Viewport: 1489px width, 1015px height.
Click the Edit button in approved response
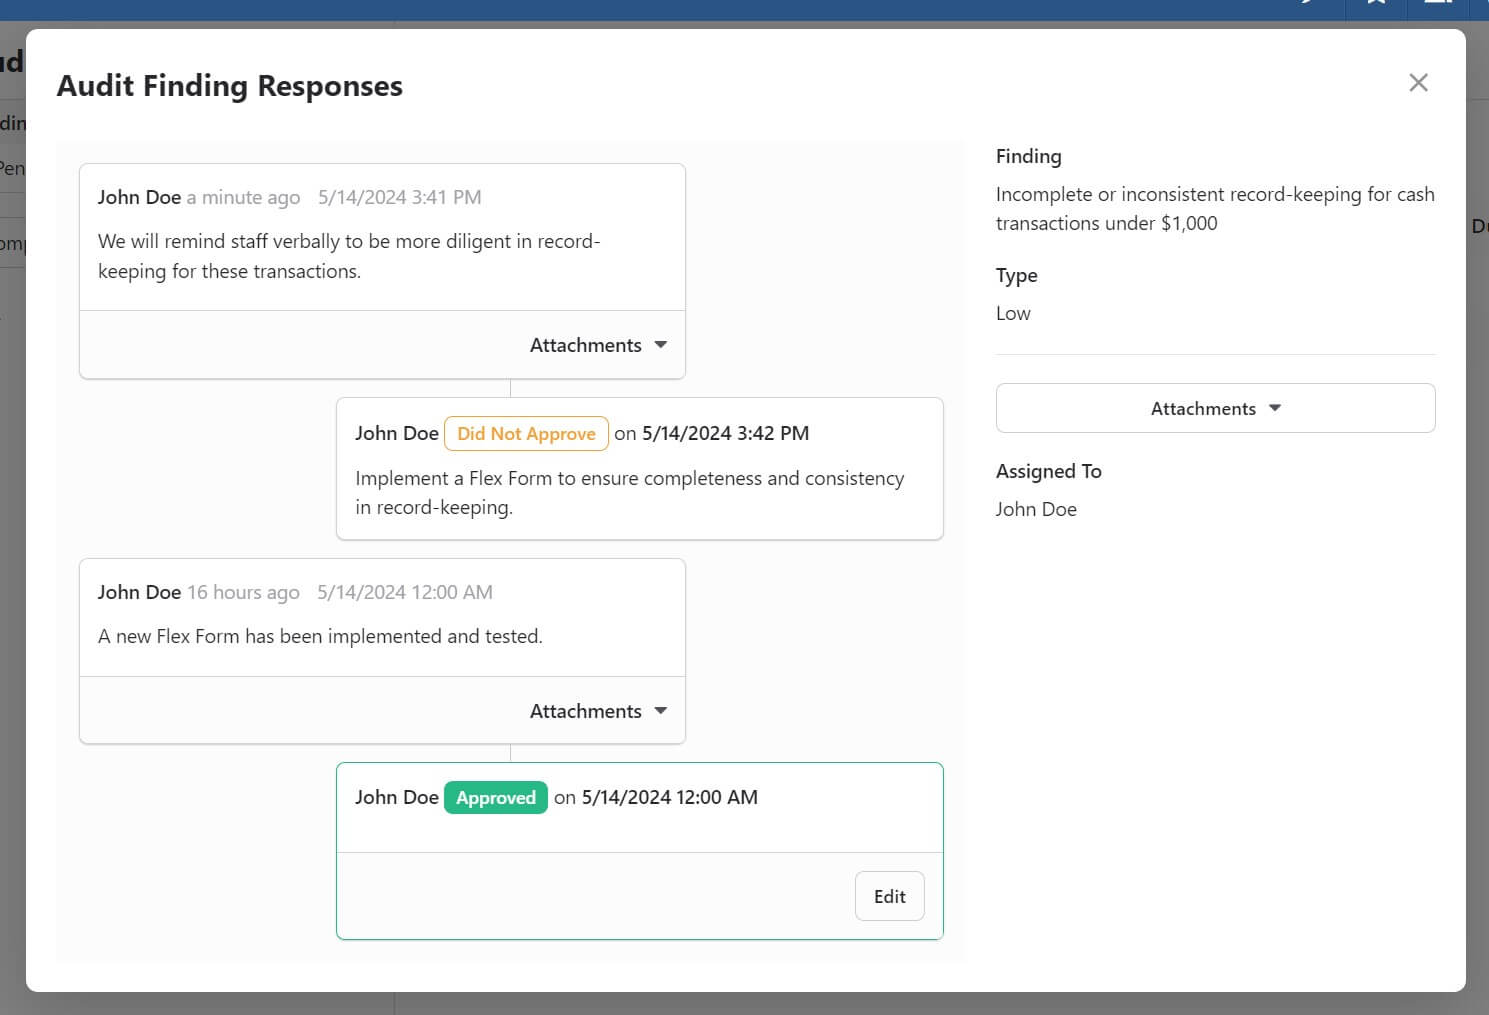click(x=889, y=896)
